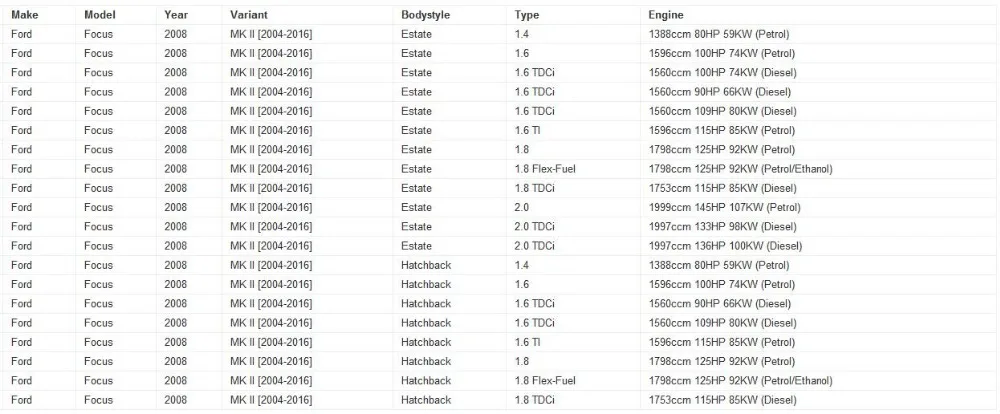Click the 1388ccm 80HP Estate engine cell

pos(818,34)
